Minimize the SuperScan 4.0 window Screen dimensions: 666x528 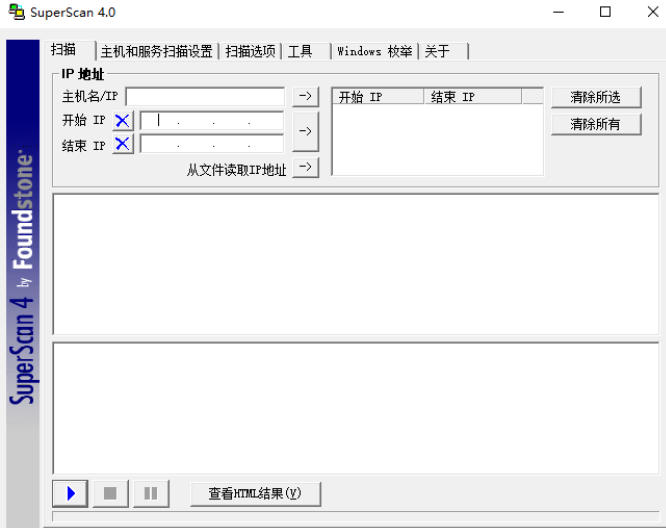558,12
